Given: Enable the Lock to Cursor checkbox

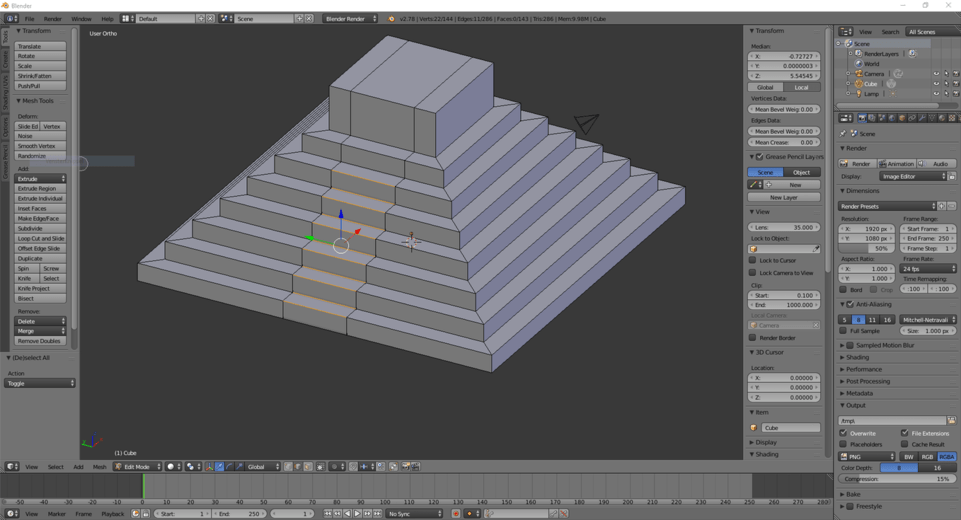Looking at the screenshot, I should (753, 260).
